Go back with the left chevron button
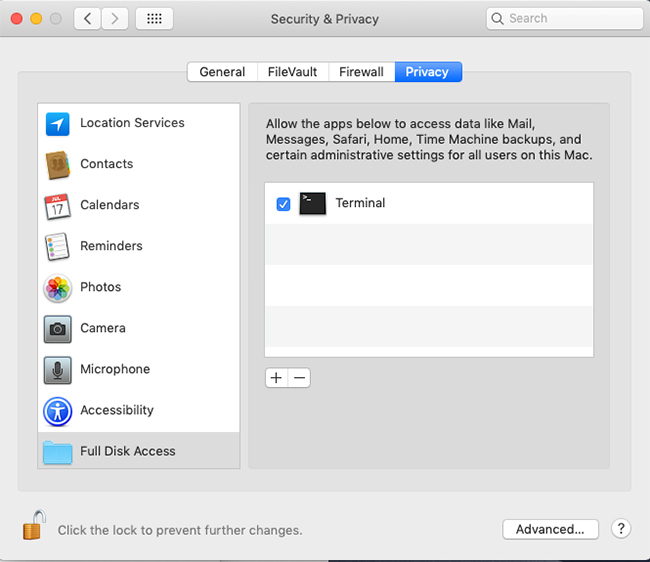The width and height of the screenshot is (650, 562). click(87, 19)
